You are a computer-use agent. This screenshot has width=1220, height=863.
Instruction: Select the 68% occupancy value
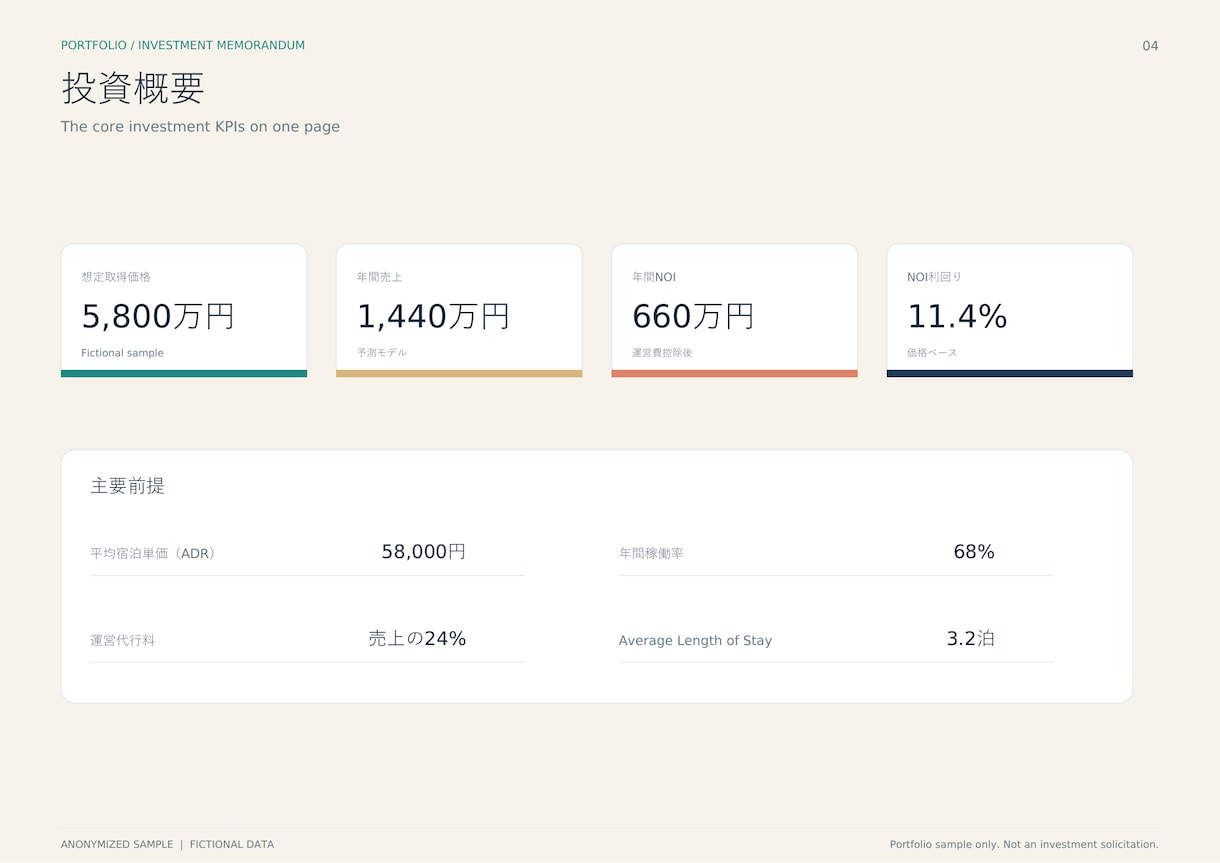[974, 552]
